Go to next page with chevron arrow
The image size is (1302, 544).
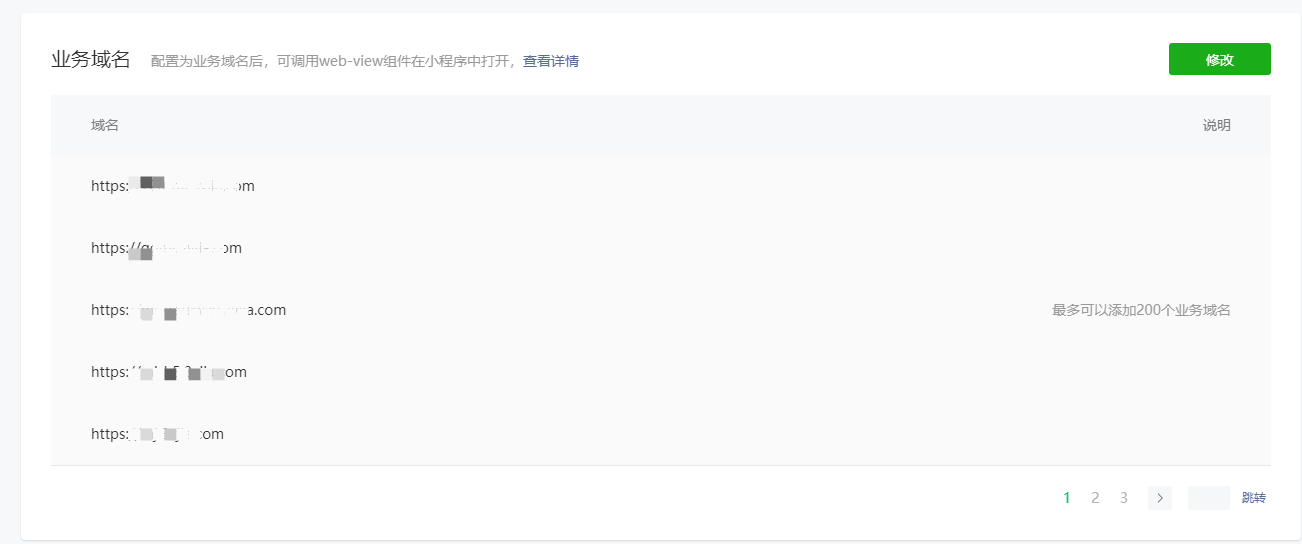(x=1160, y=498)
